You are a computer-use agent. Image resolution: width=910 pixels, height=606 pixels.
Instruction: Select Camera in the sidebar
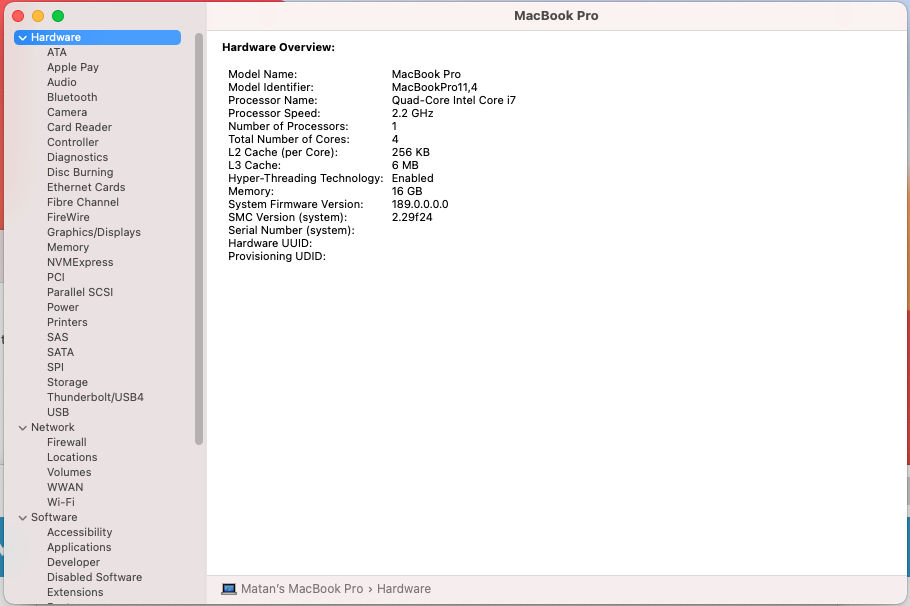pos(67,113)
